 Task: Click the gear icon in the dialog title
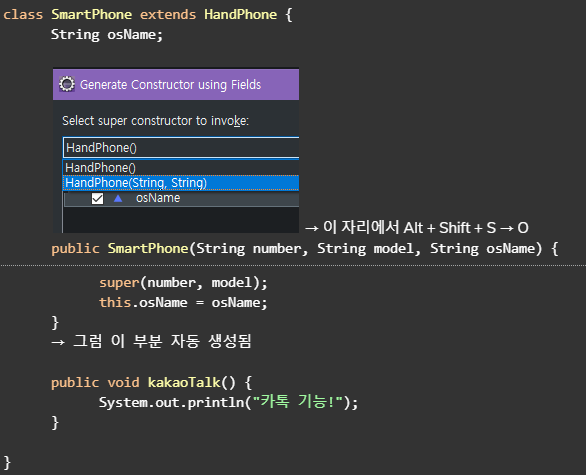coord(67,84)
